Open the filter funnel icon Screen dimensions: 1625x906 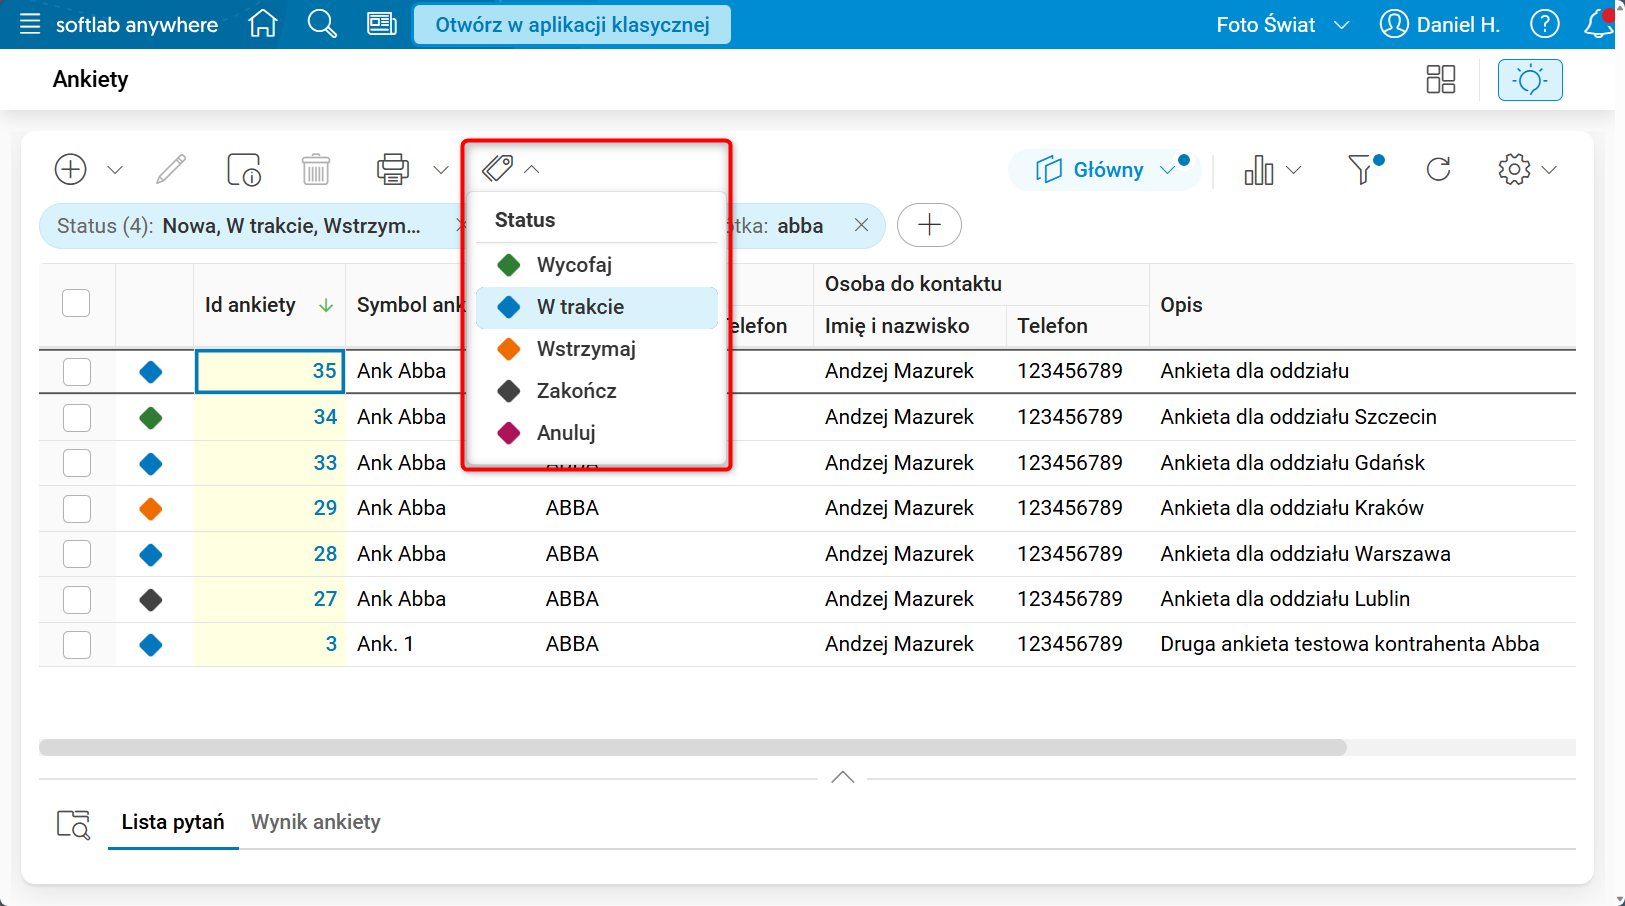pos(1364,169)
